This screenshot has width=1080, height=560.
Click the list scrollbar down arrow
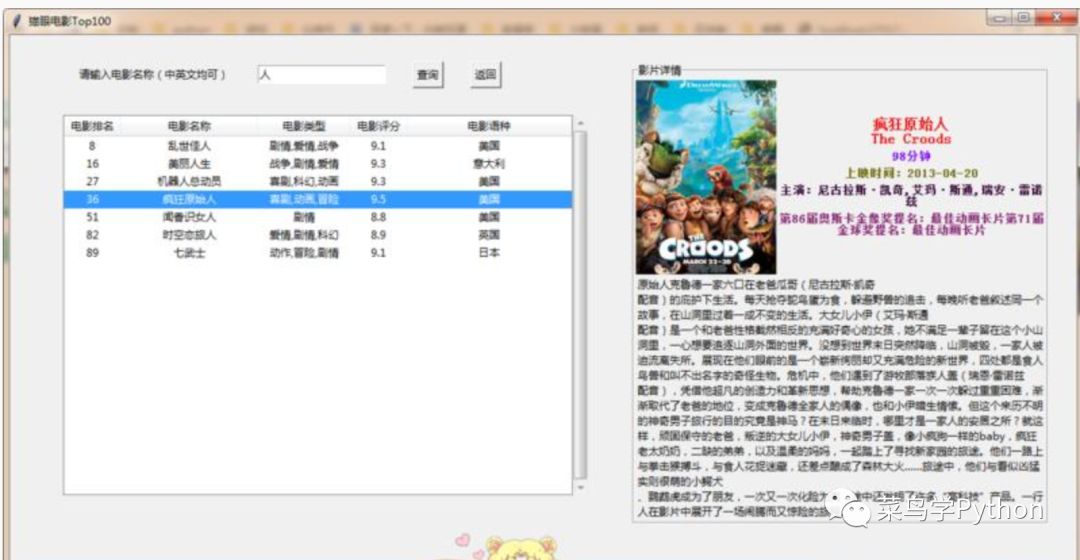[x=581, y=488]
